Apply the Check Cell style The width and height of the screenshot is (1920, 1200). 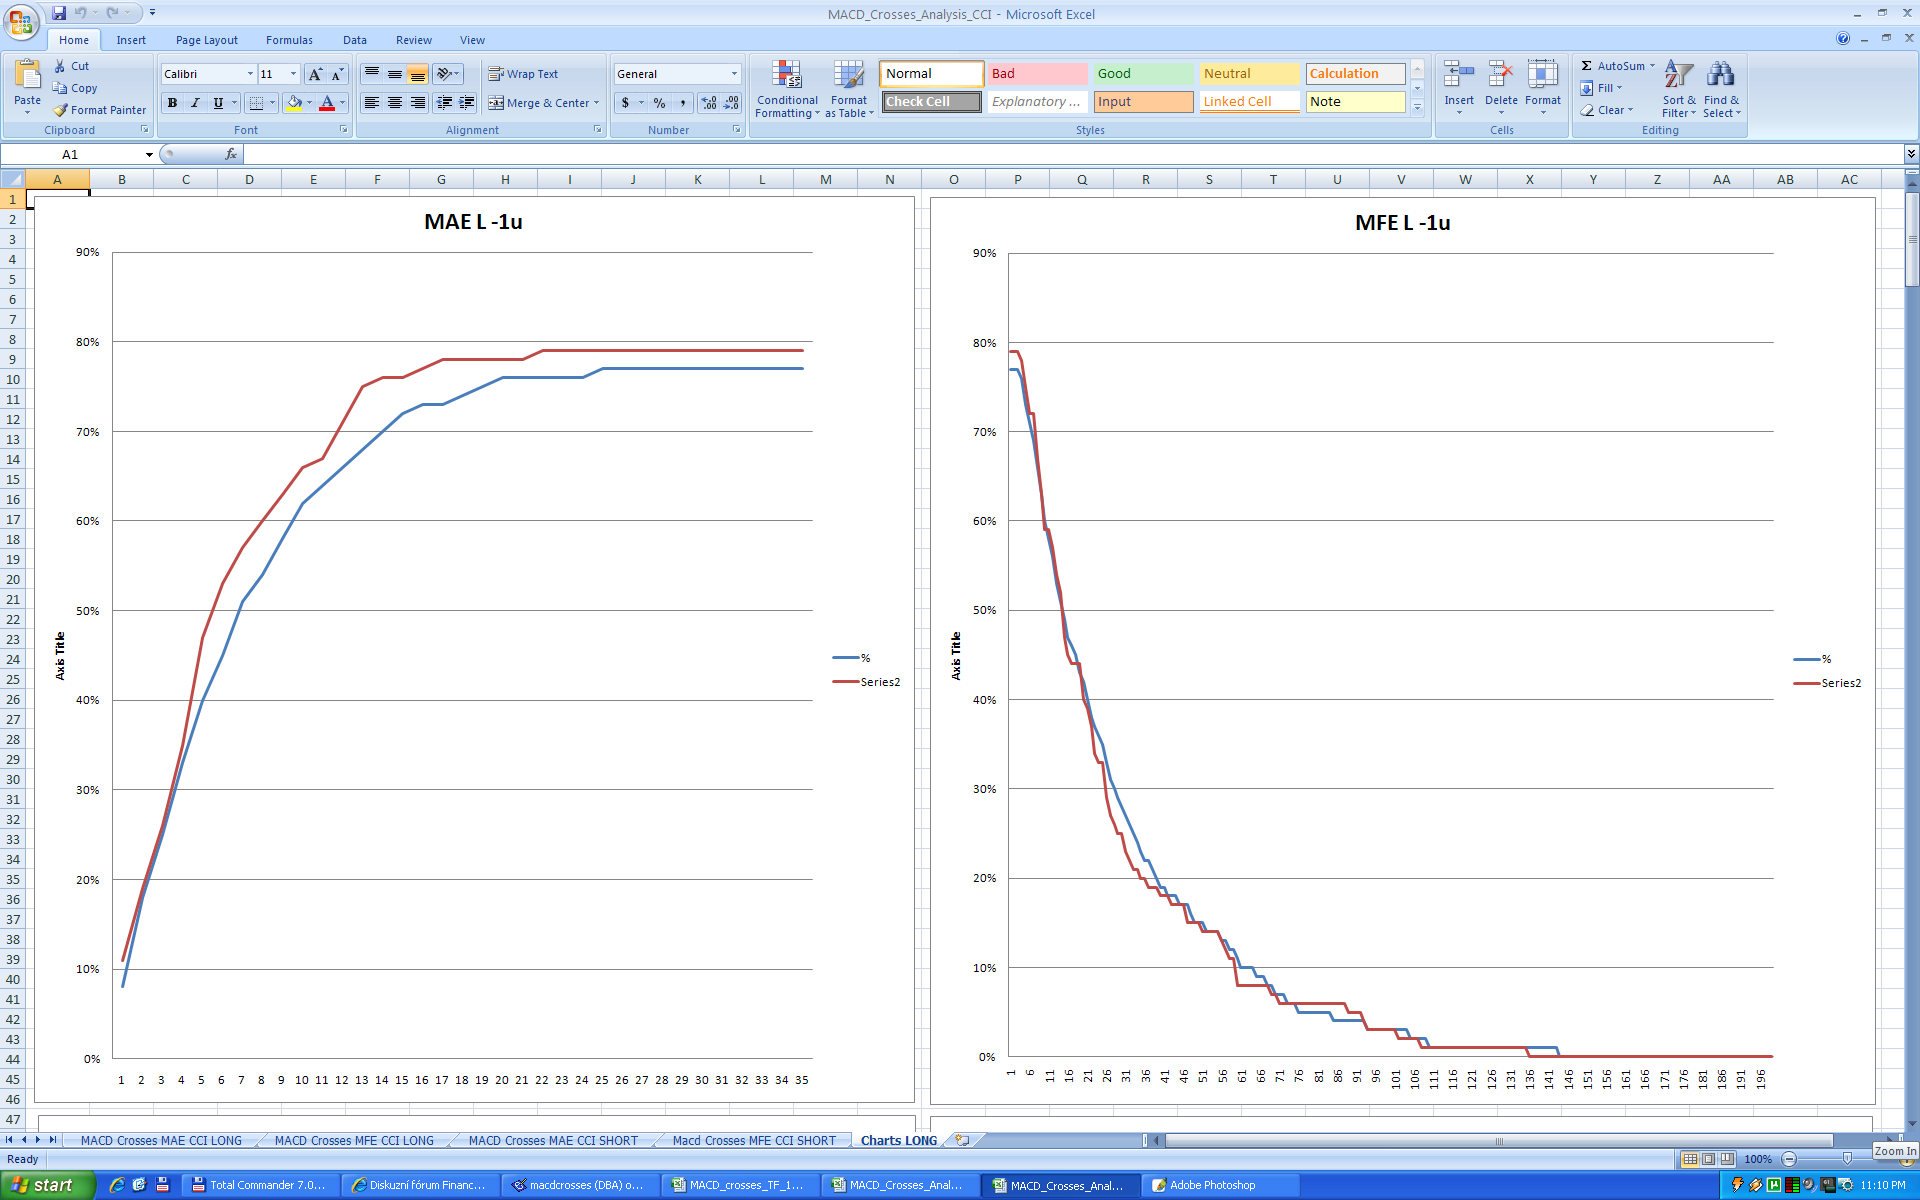click(931, 102)
